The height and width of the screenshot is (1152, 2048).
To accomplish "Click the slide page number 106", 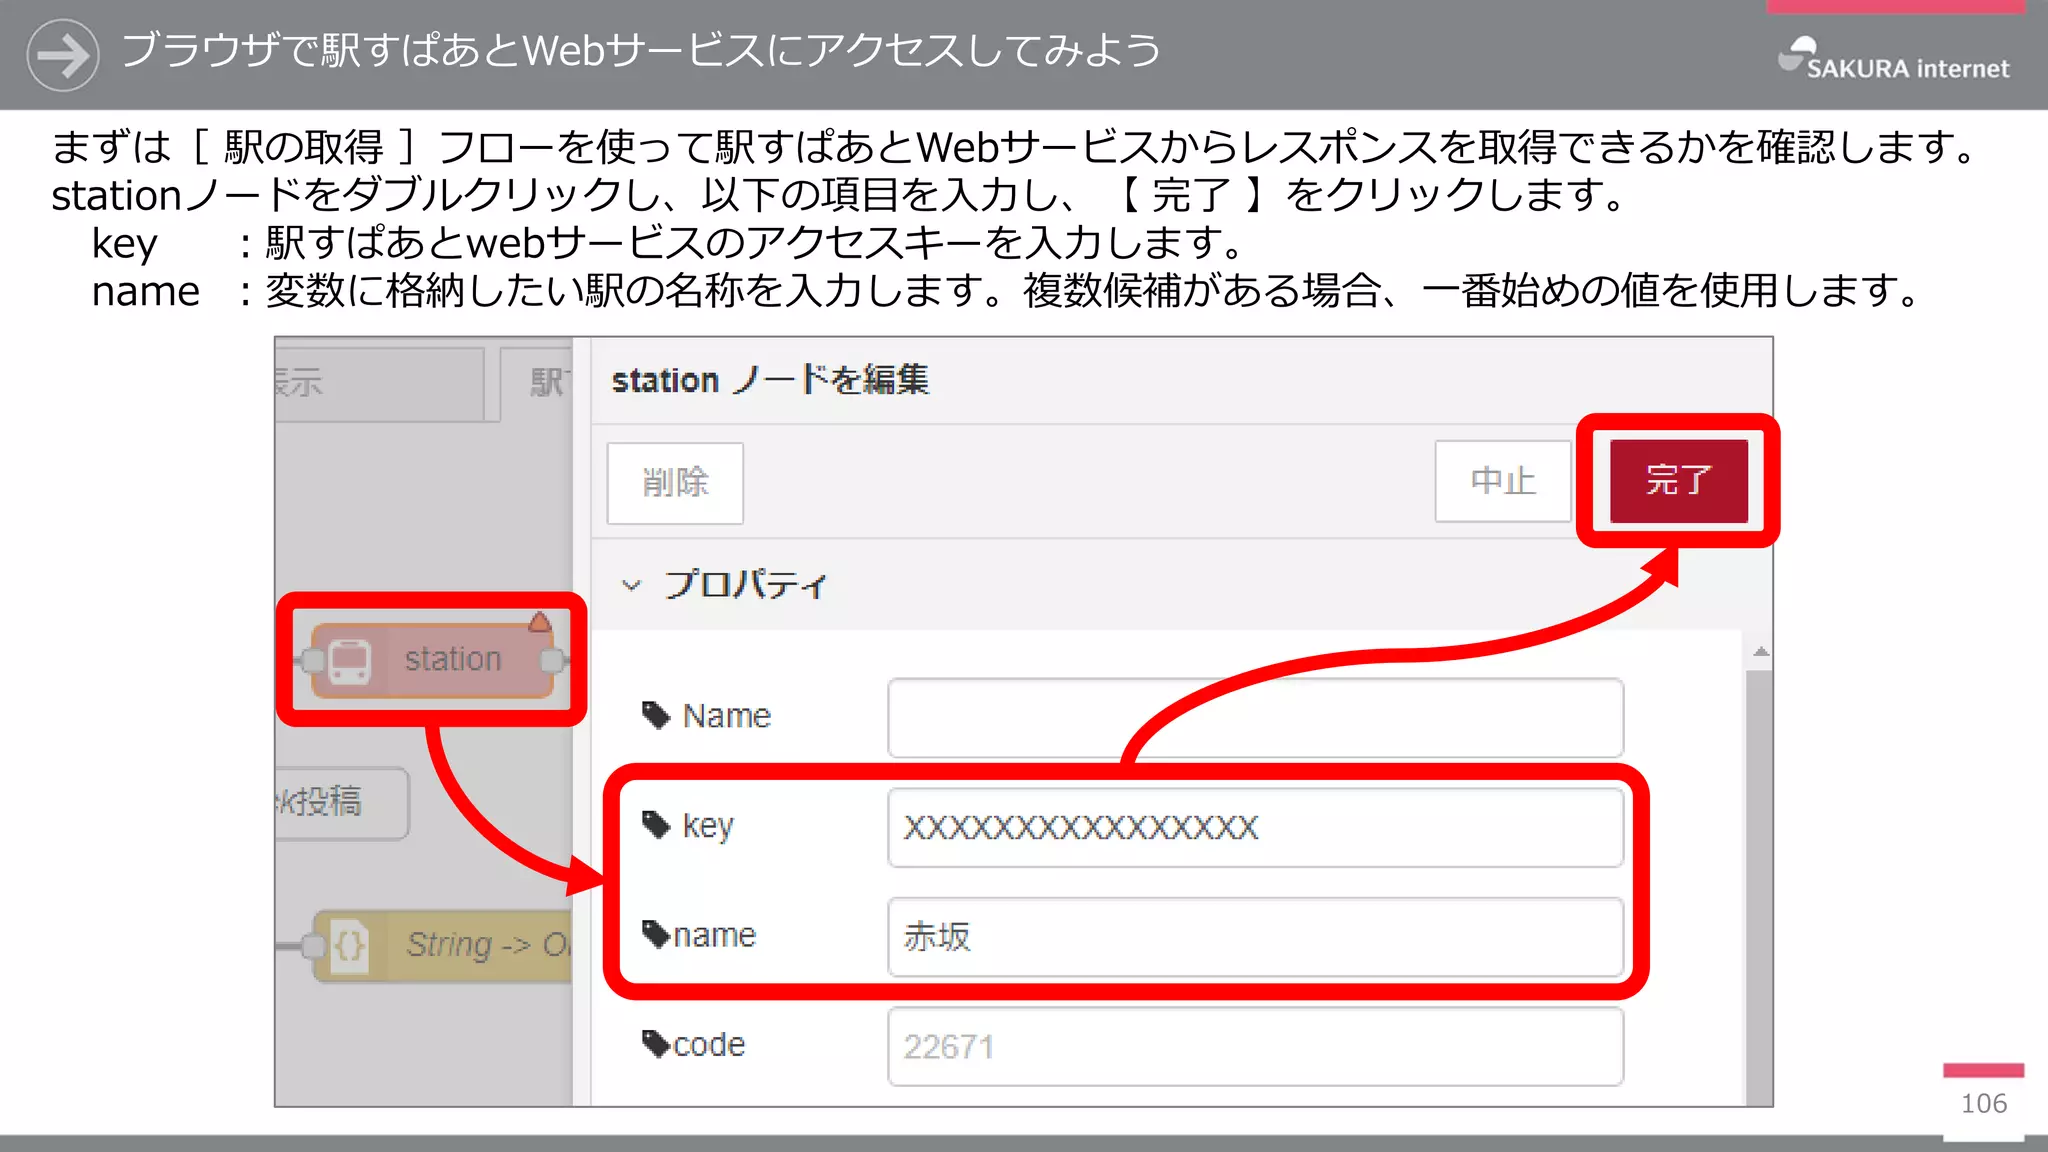I will coord(1984,1103).
